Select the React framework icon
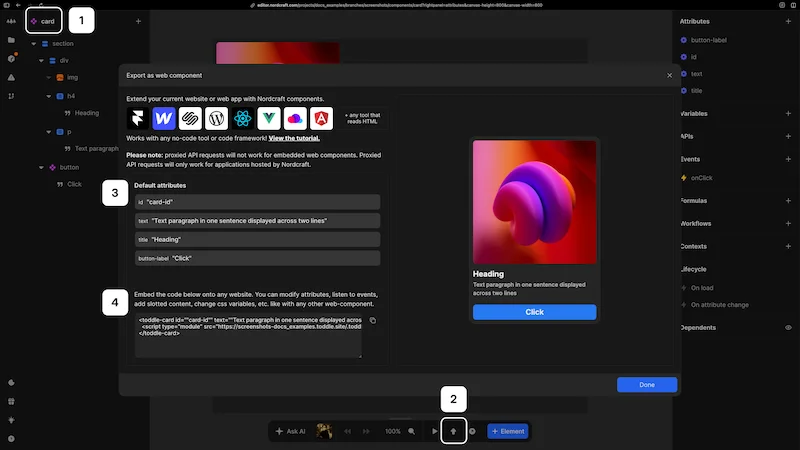Screen dimensions: 800x450 (242, 118)
